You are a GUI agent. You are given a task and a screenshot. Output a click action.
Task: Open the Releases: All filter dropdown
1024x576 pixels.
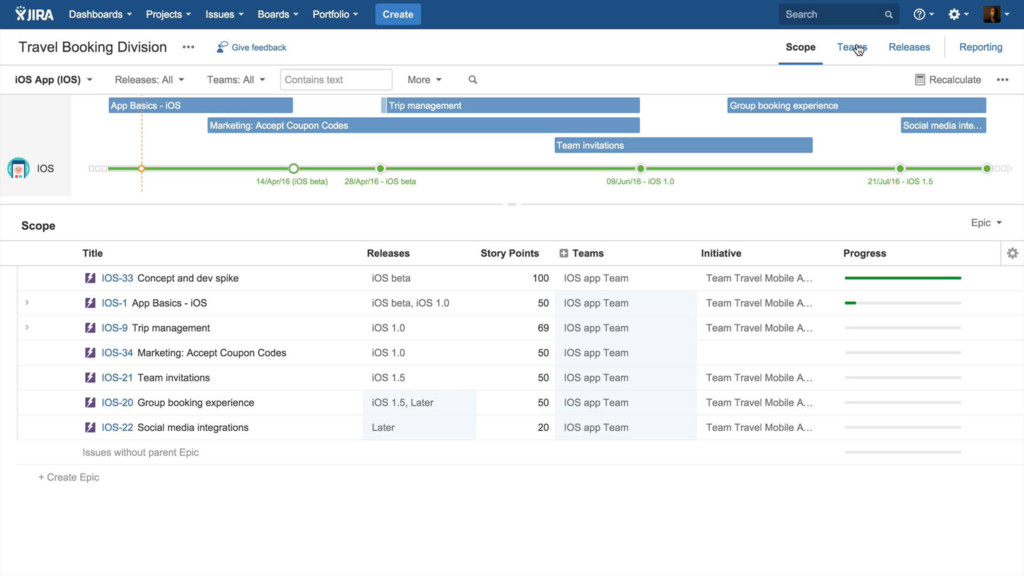click(x=150, y=80)
